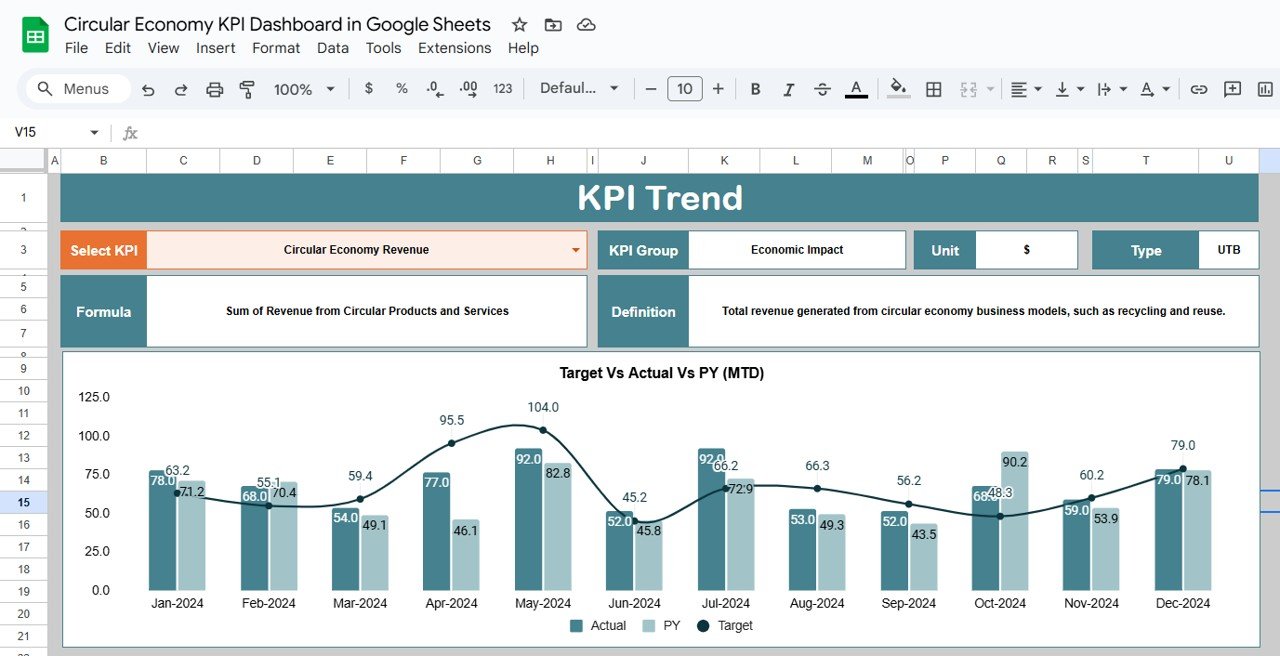Click the Definition description text

tap(973, 311)
